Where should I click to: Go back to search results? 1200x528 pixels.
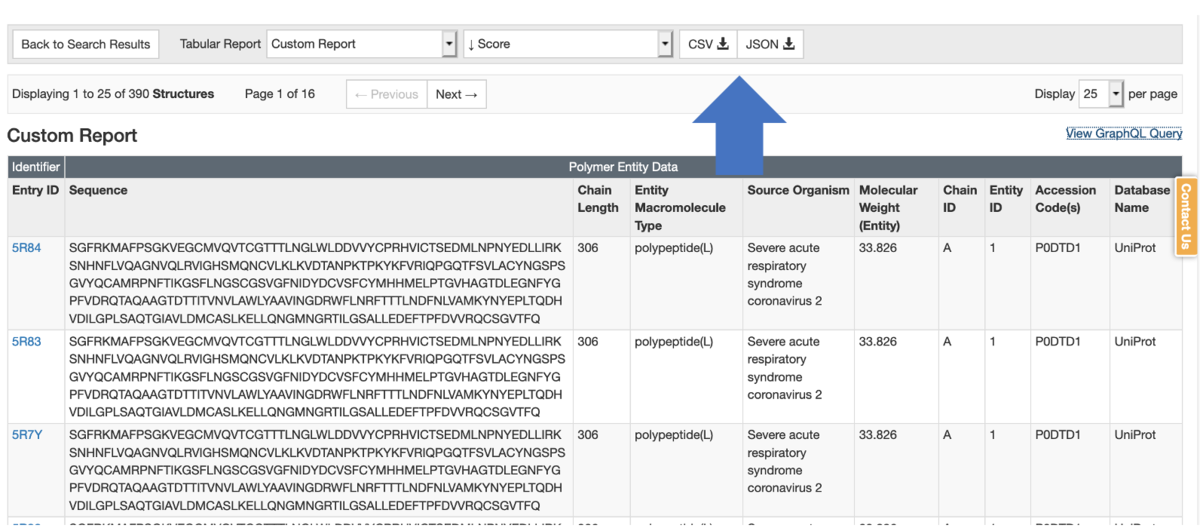pos(85,44)
